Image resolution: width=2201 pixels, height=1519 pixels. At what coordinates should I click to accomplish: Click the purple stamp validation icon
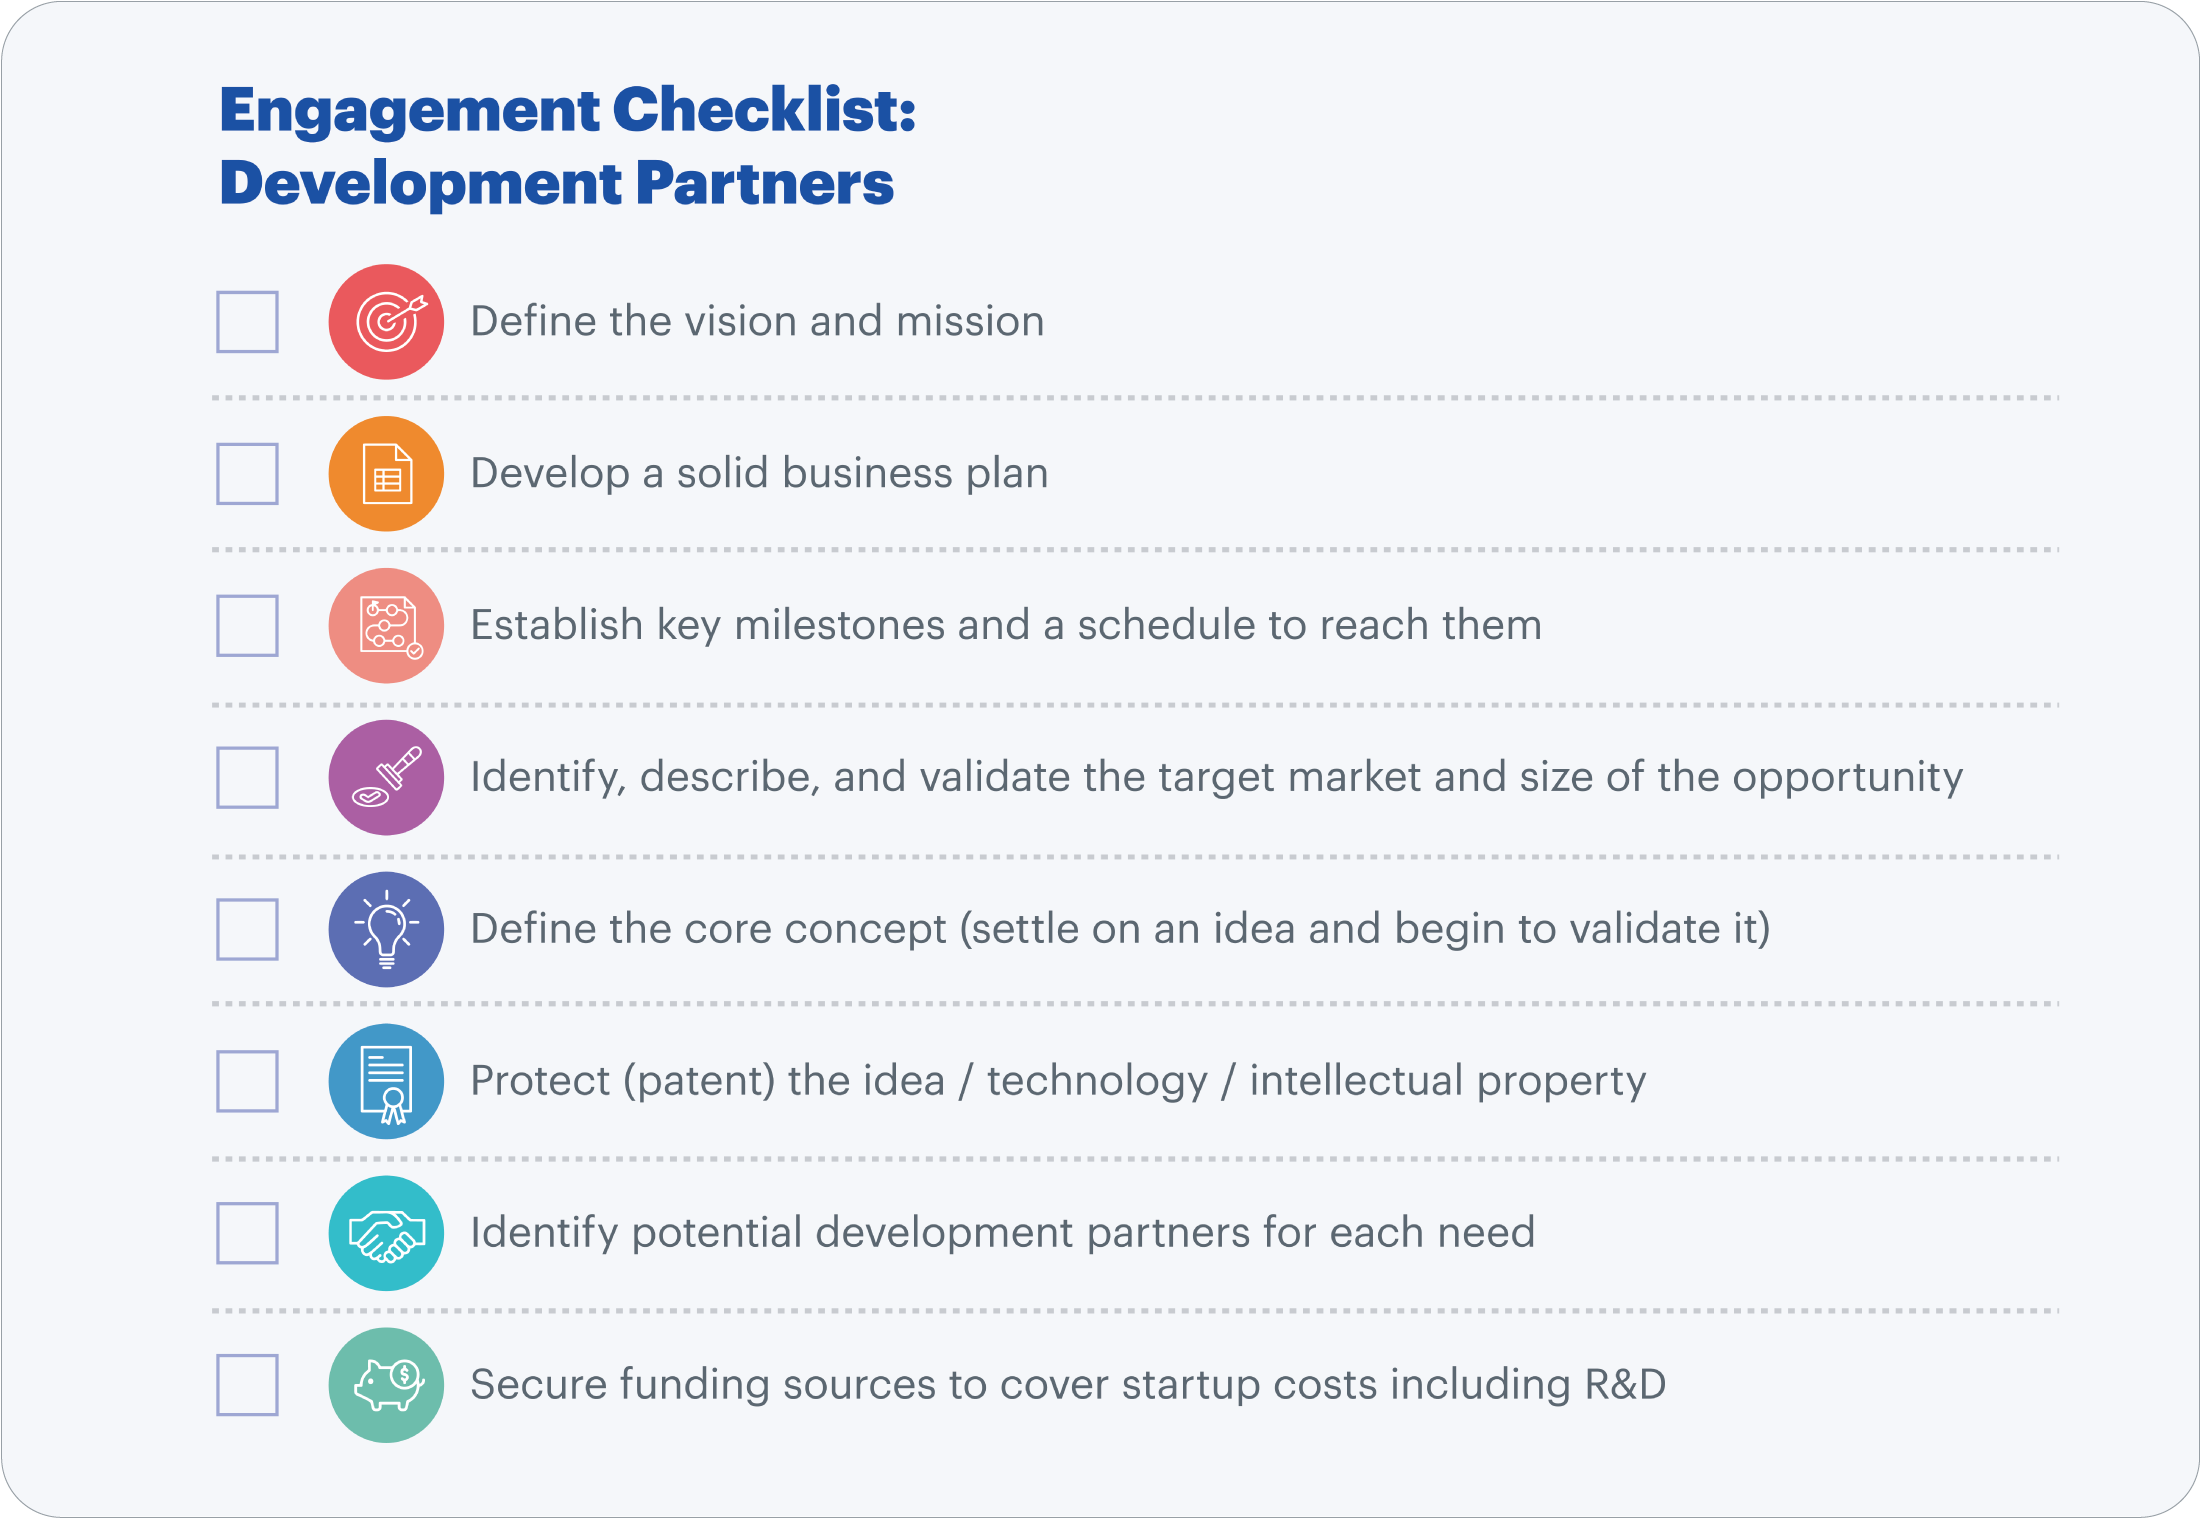386,778
